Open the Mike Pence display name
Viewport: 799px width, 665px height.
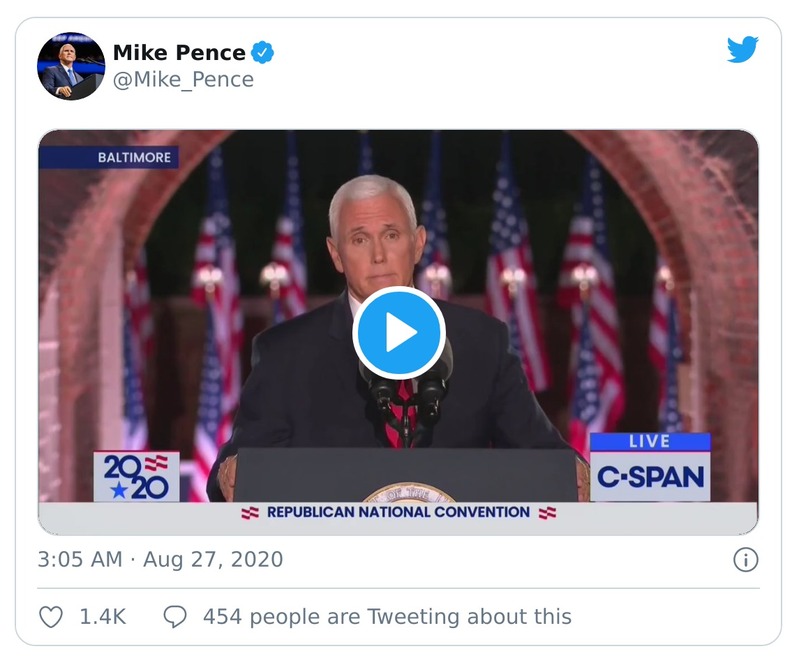point(179,52)
